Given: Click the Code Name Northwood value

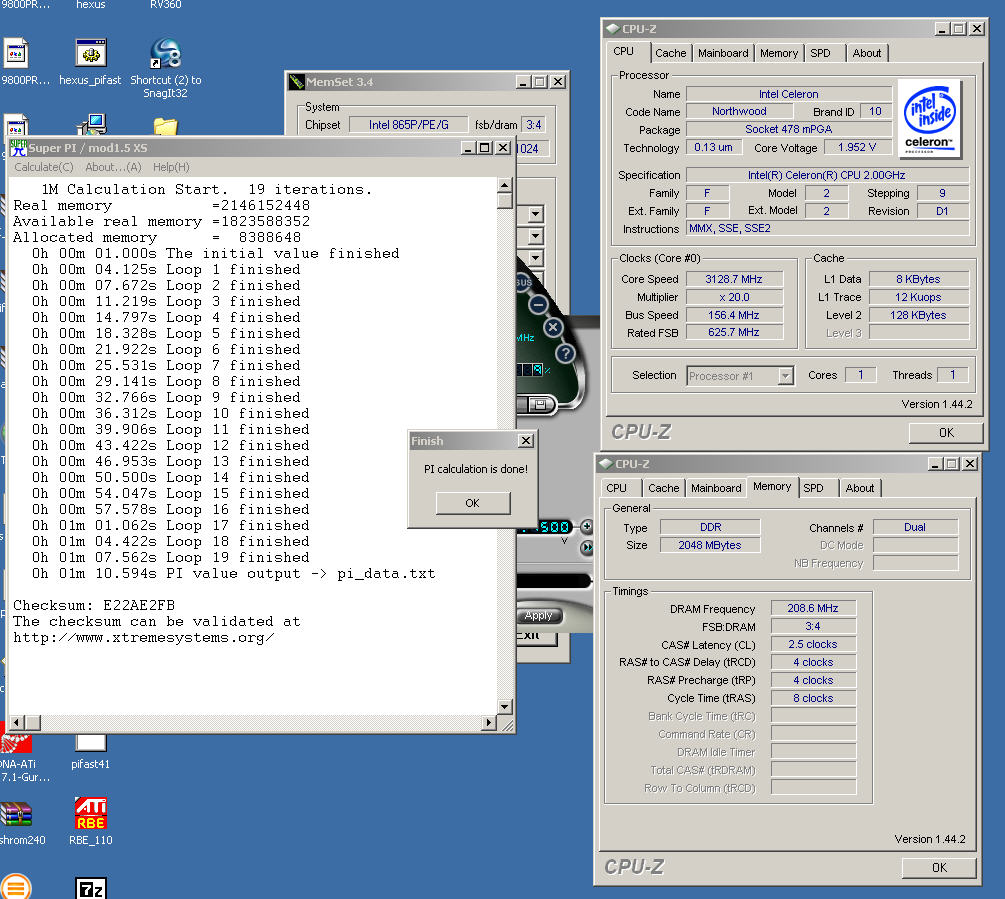Looking at the screenshot, I should coord(739,111).
